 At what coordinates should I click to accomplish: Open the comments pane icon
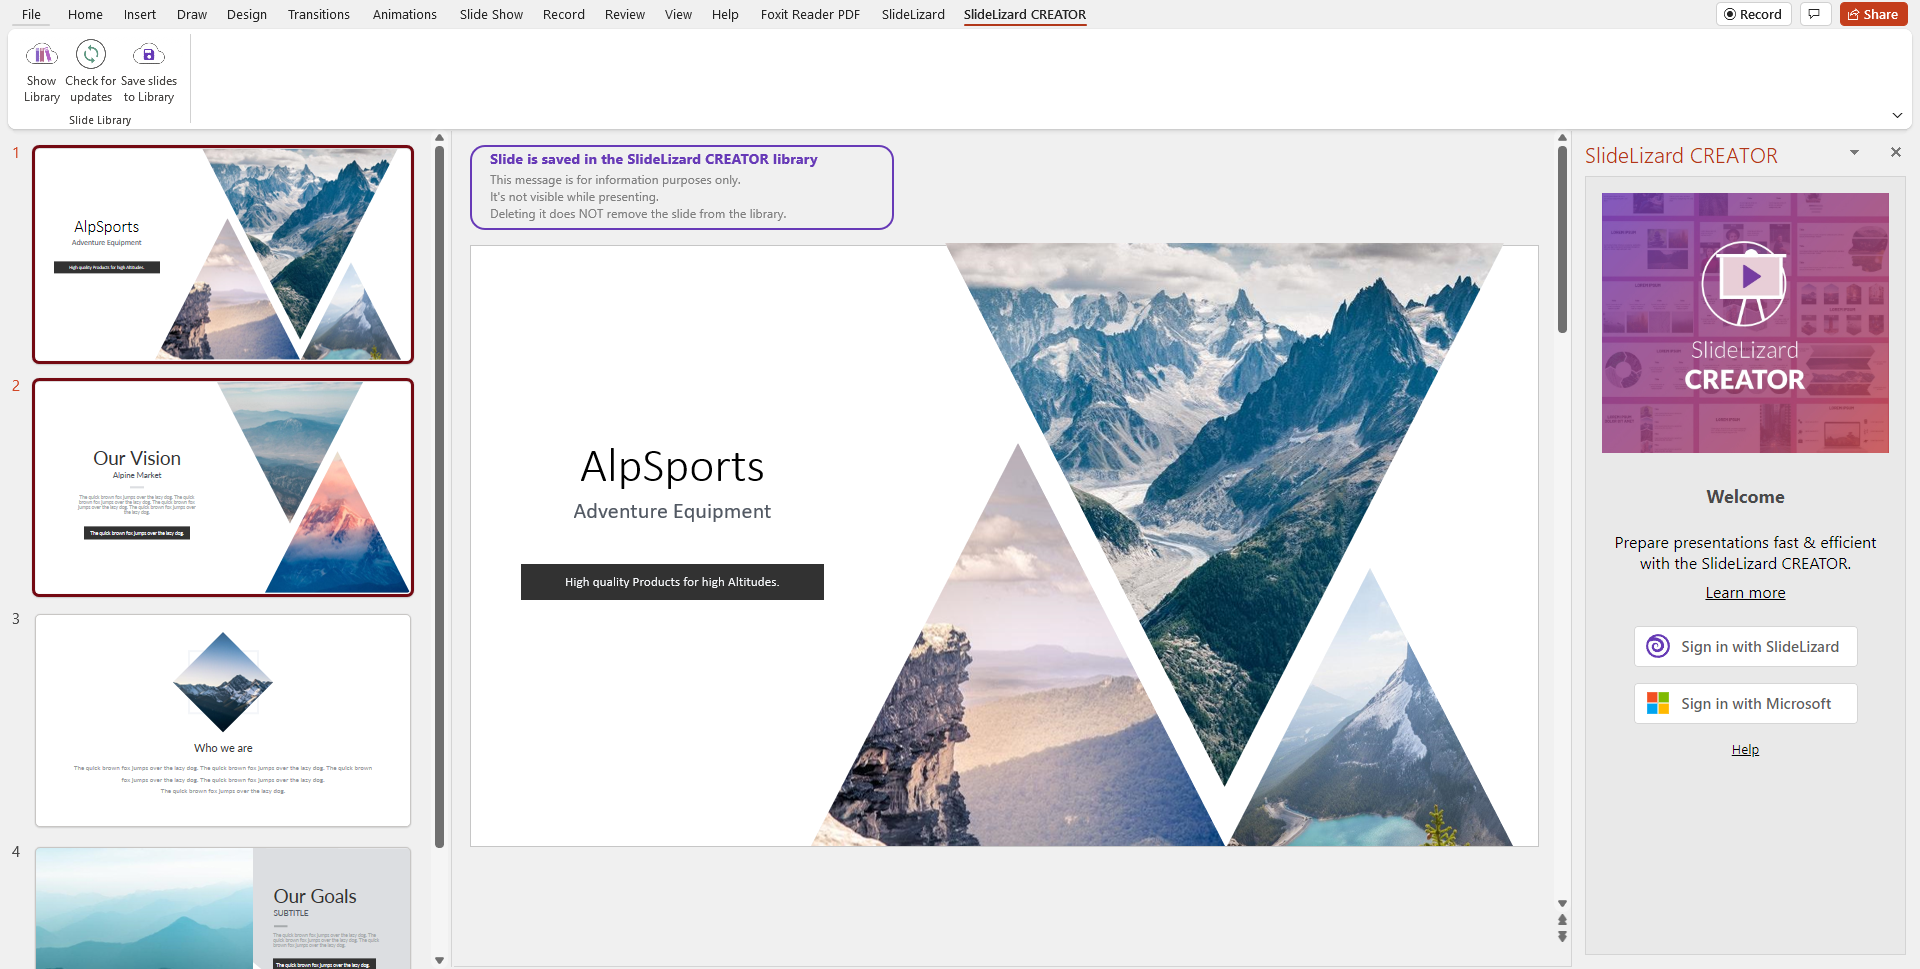(x=1814, y=14)
